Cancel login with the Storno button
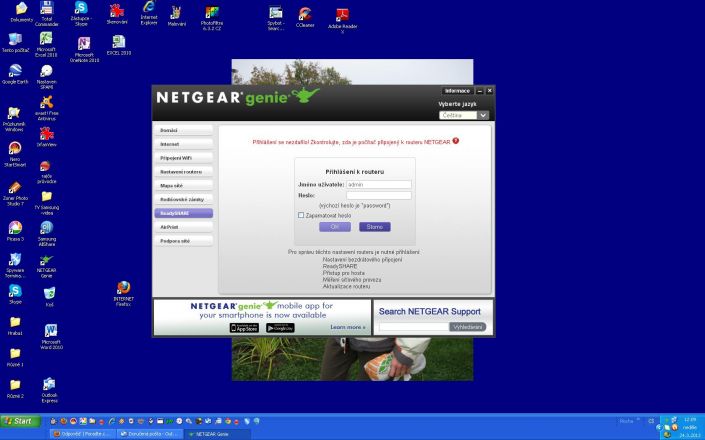The width and height of the screenshot is (705, 440). click(375, 227)
